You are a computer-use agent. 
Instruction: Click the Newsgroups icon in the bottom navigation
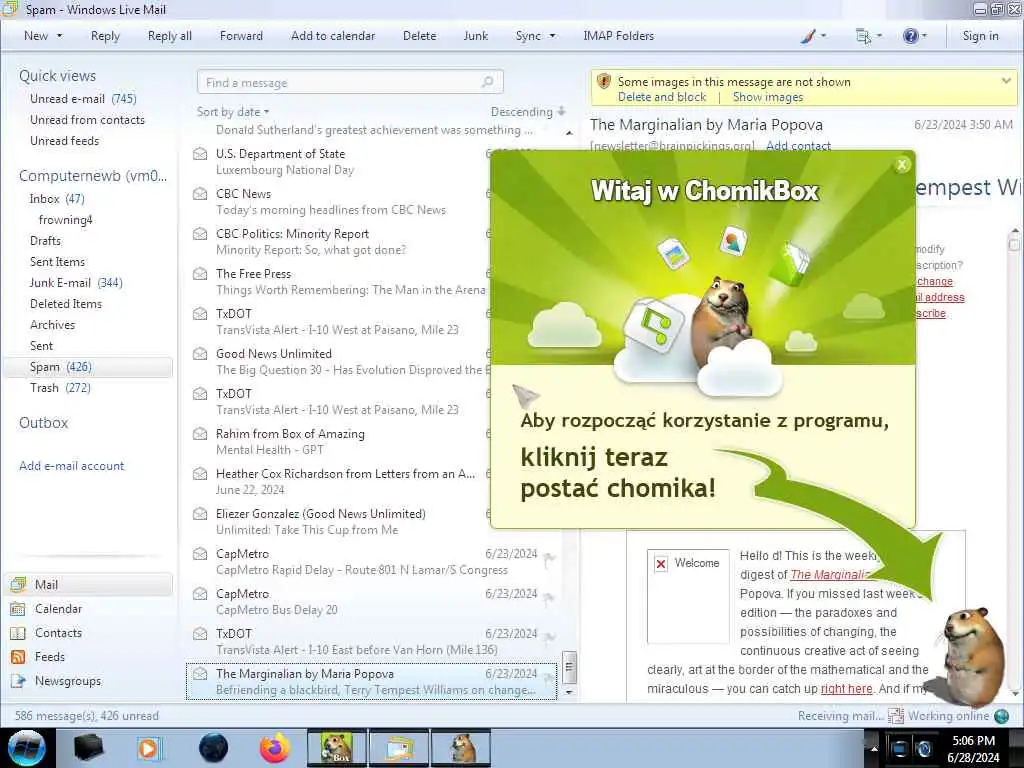coord(18,681)
